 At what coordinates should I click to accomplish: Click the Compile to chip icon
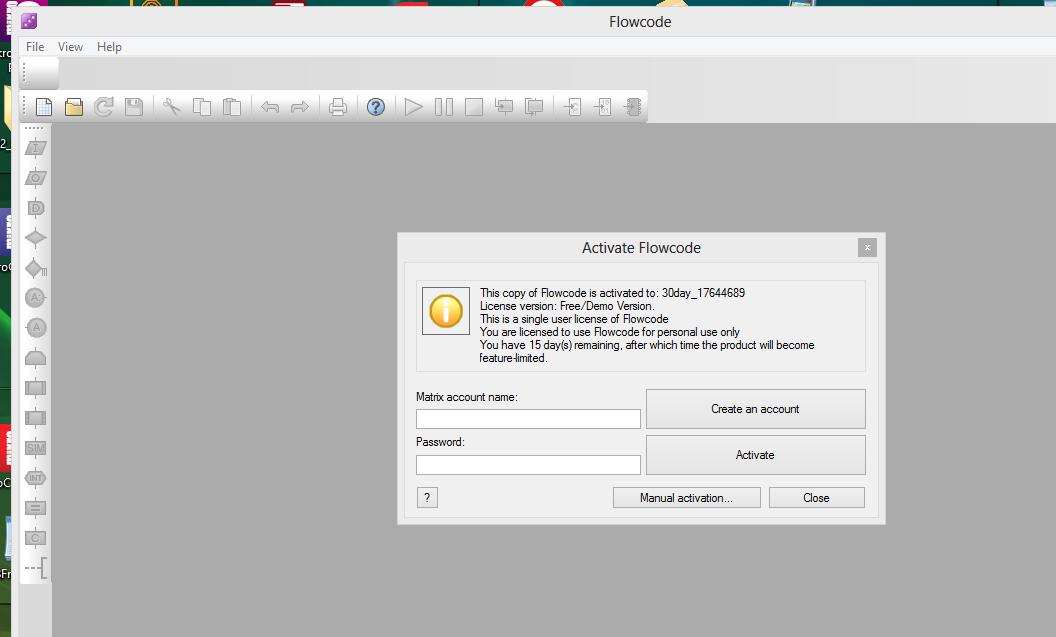633,106
